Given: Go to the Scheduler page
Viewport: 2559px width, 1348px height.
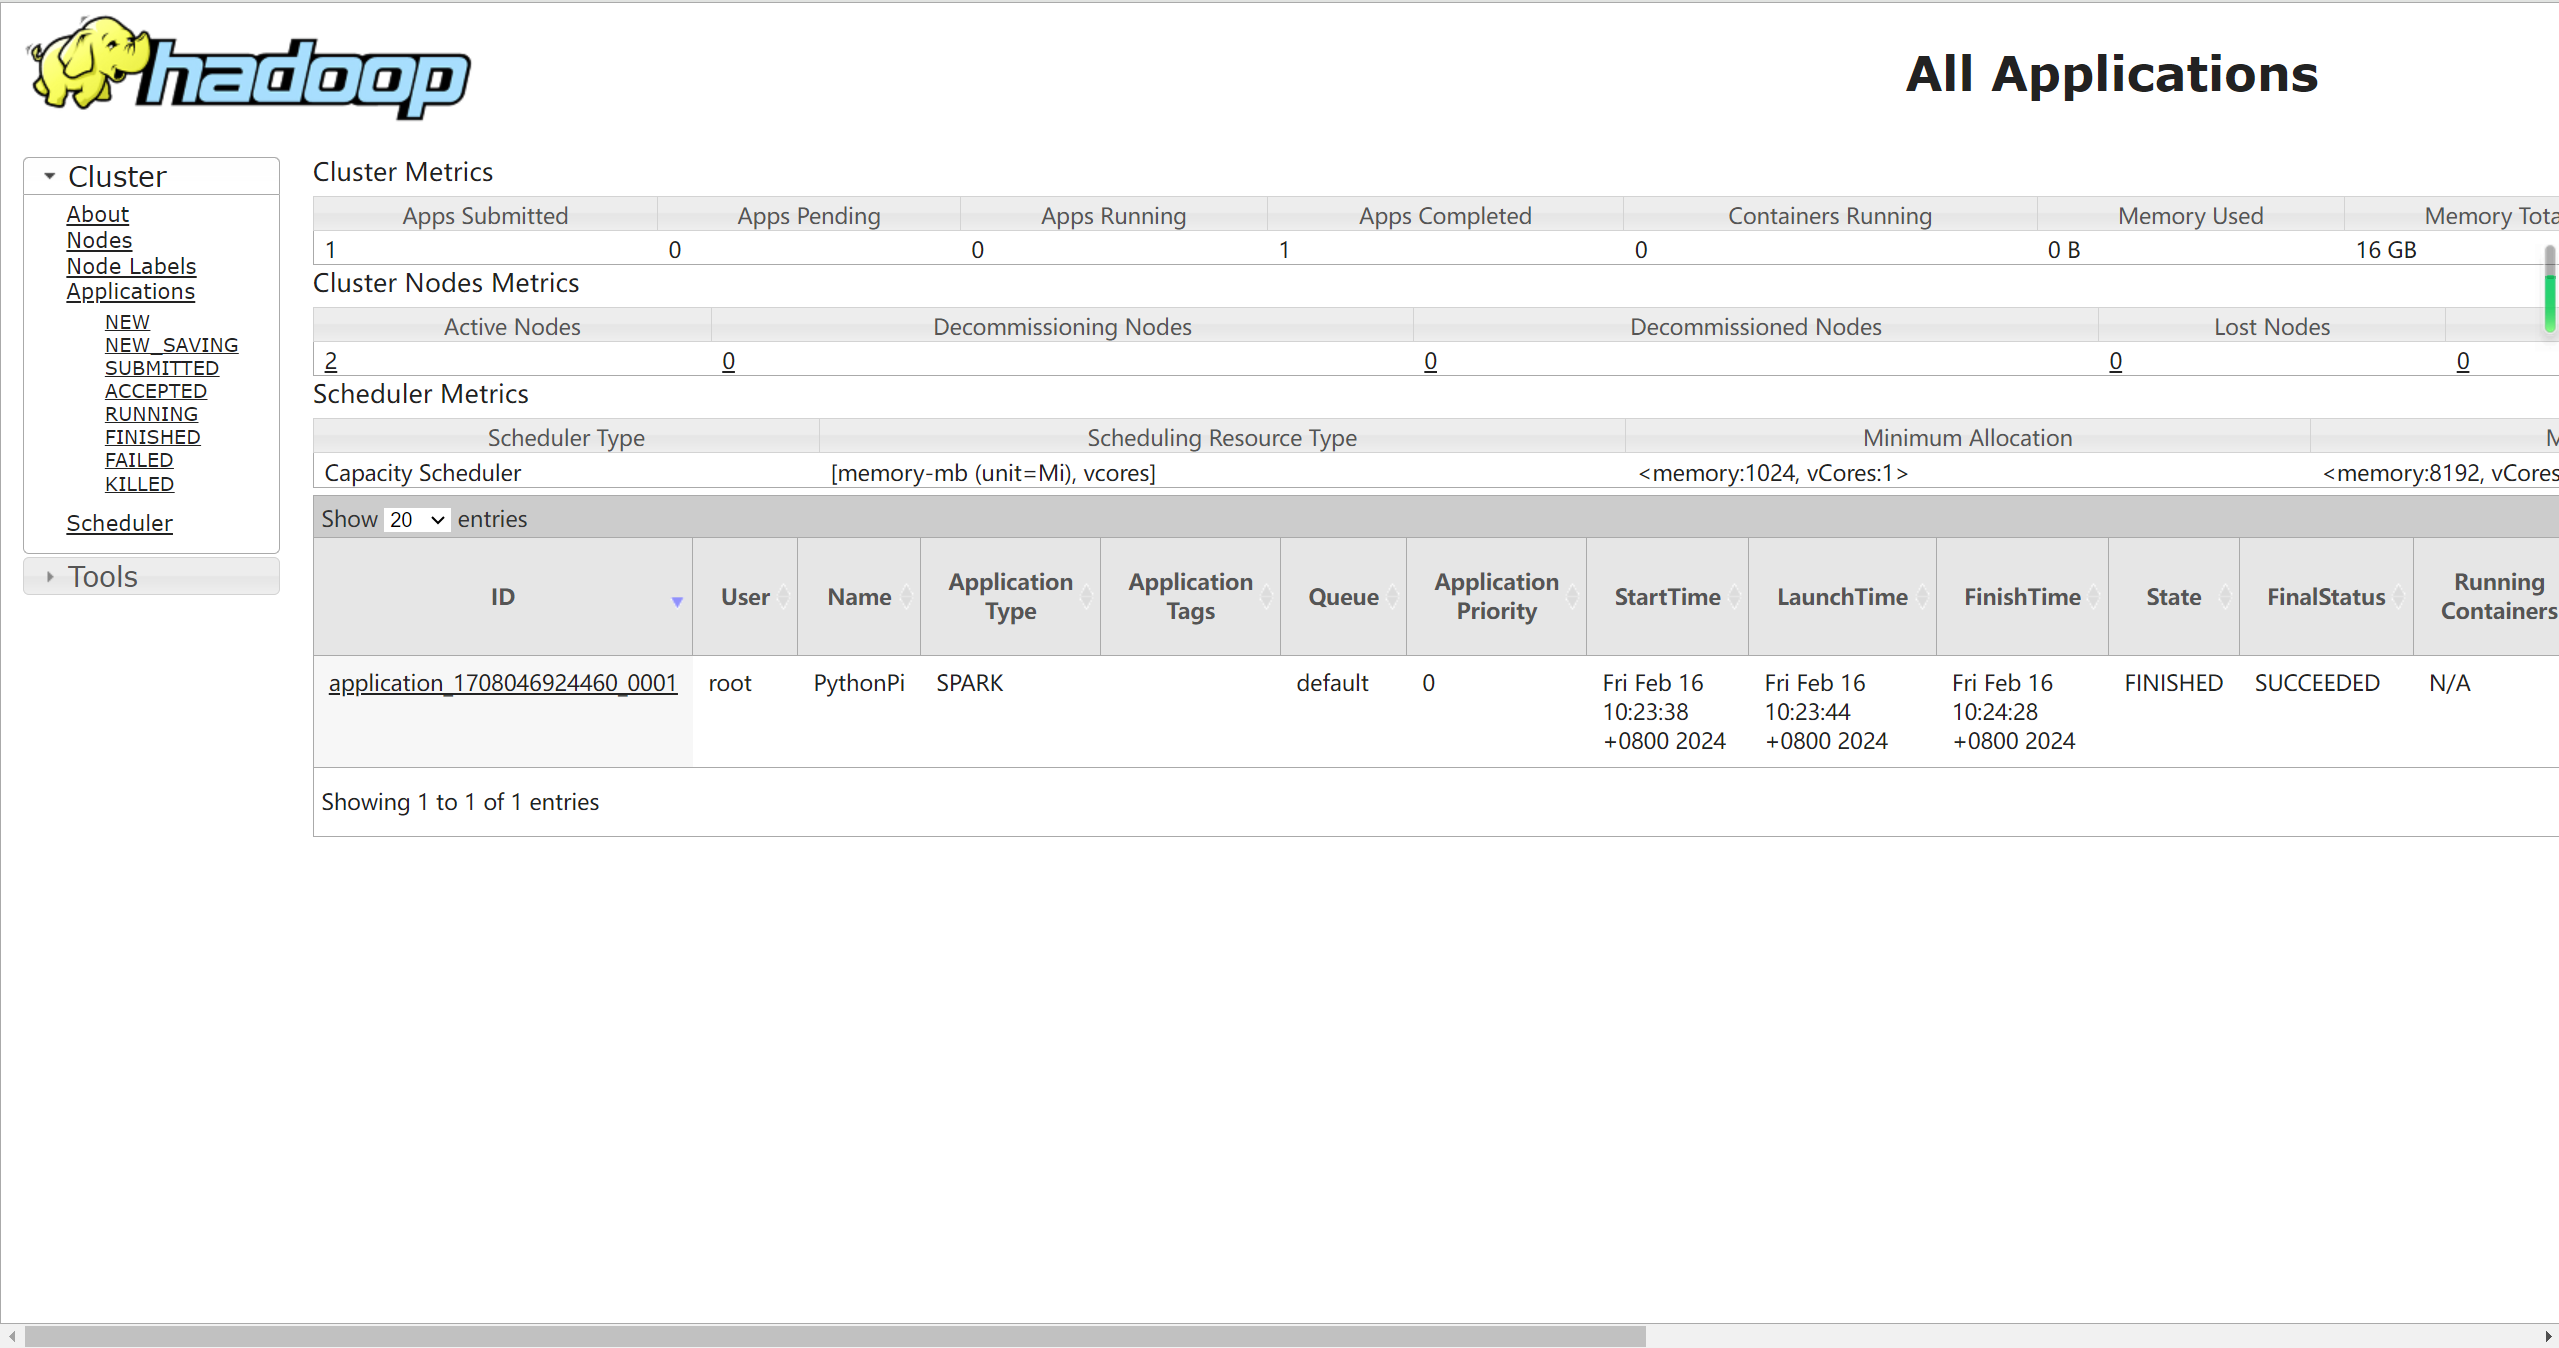Looking at the screenshot, I should (x=119, y=523).
